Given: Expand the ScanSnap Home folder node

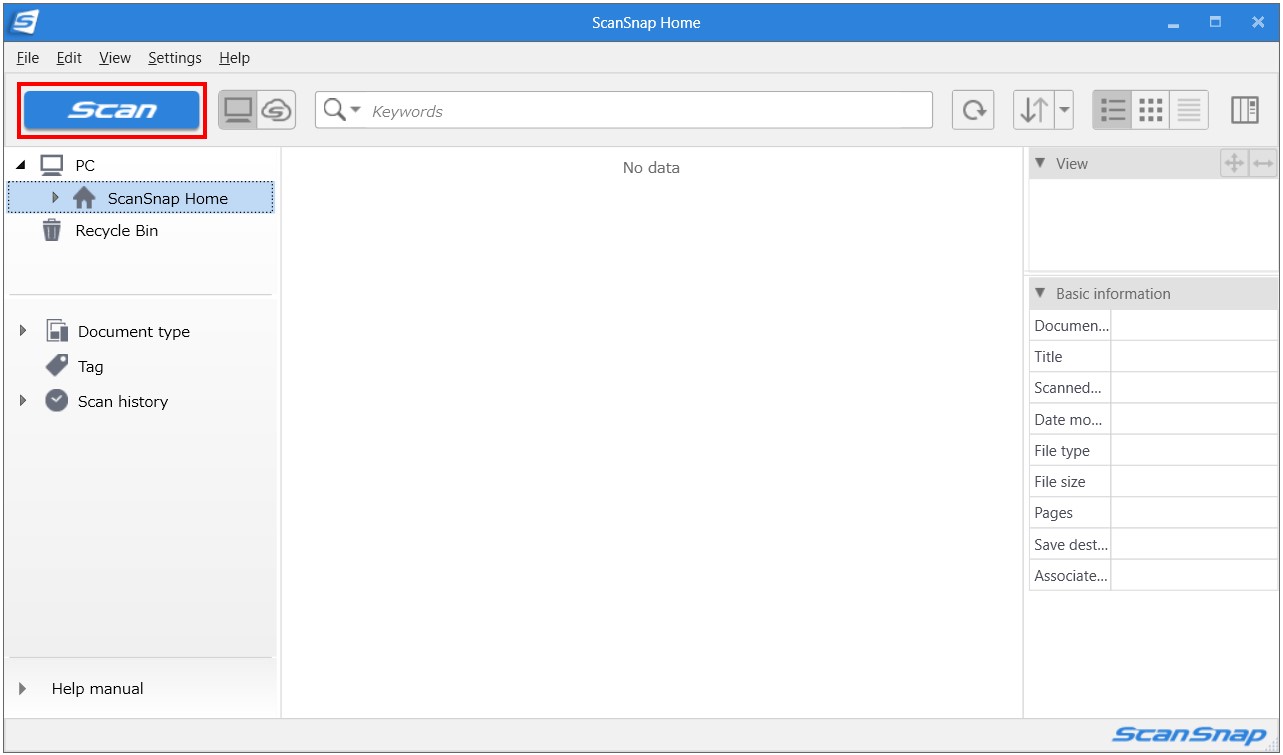Looking at the screenshot, I should click(x=55, y=198).
